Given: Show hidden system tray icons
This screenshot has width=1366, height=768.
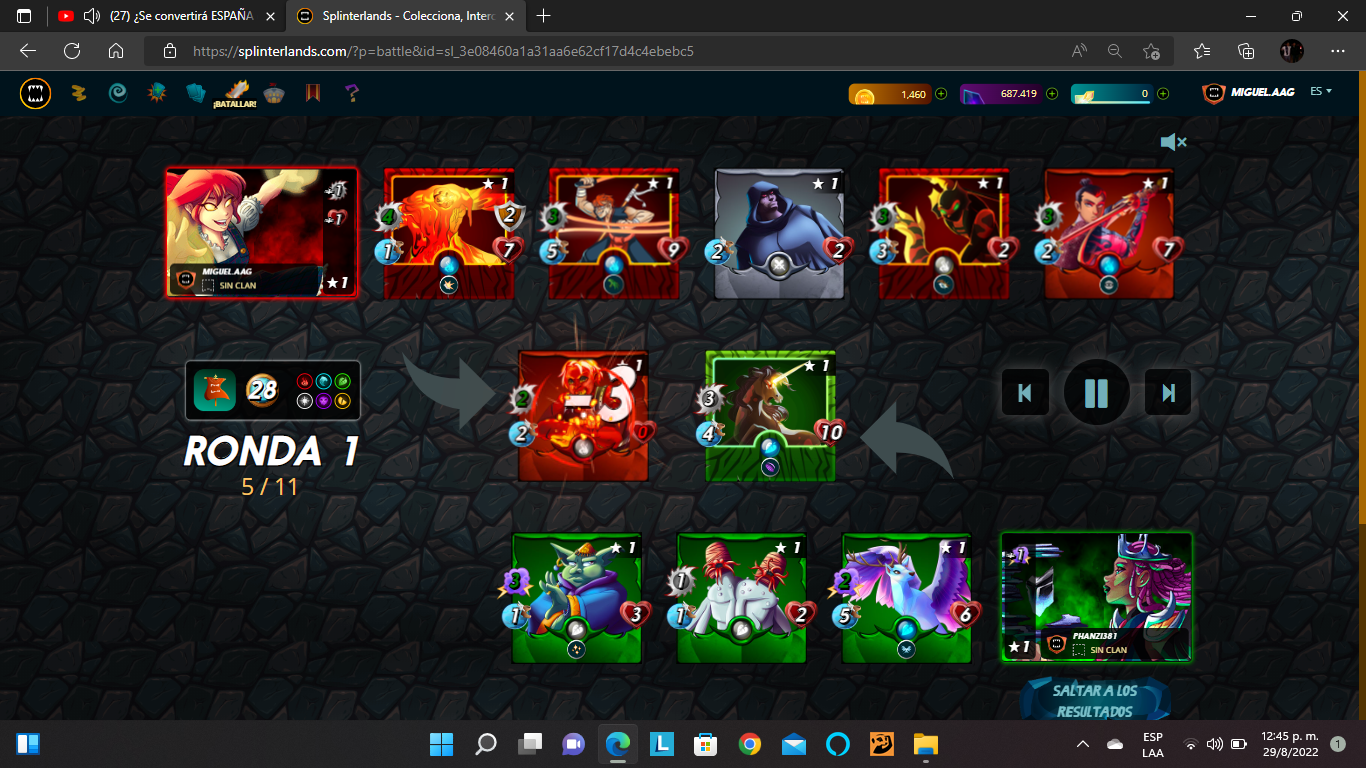Looking at the screenshot, I should tap(1083, 744).
